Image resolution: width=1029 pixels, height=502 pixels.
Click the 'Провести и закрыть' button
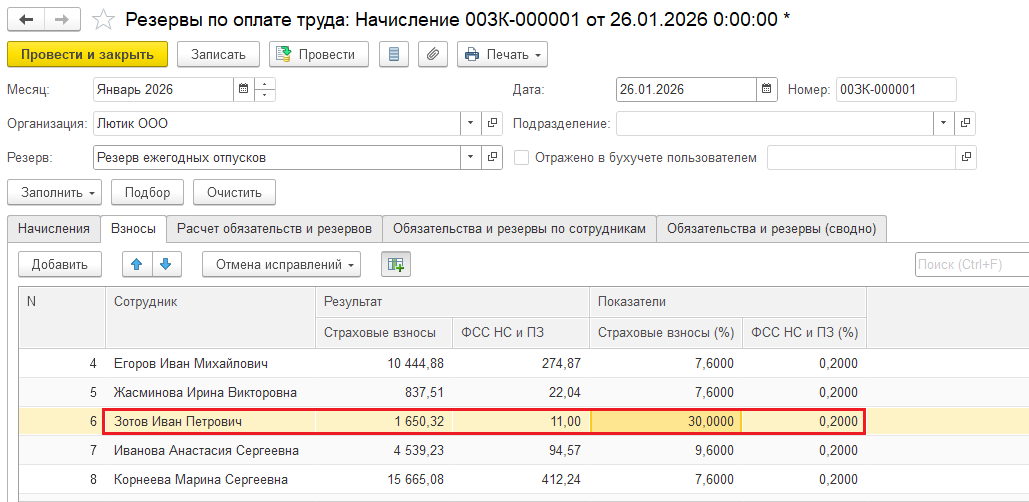(87, 54)
